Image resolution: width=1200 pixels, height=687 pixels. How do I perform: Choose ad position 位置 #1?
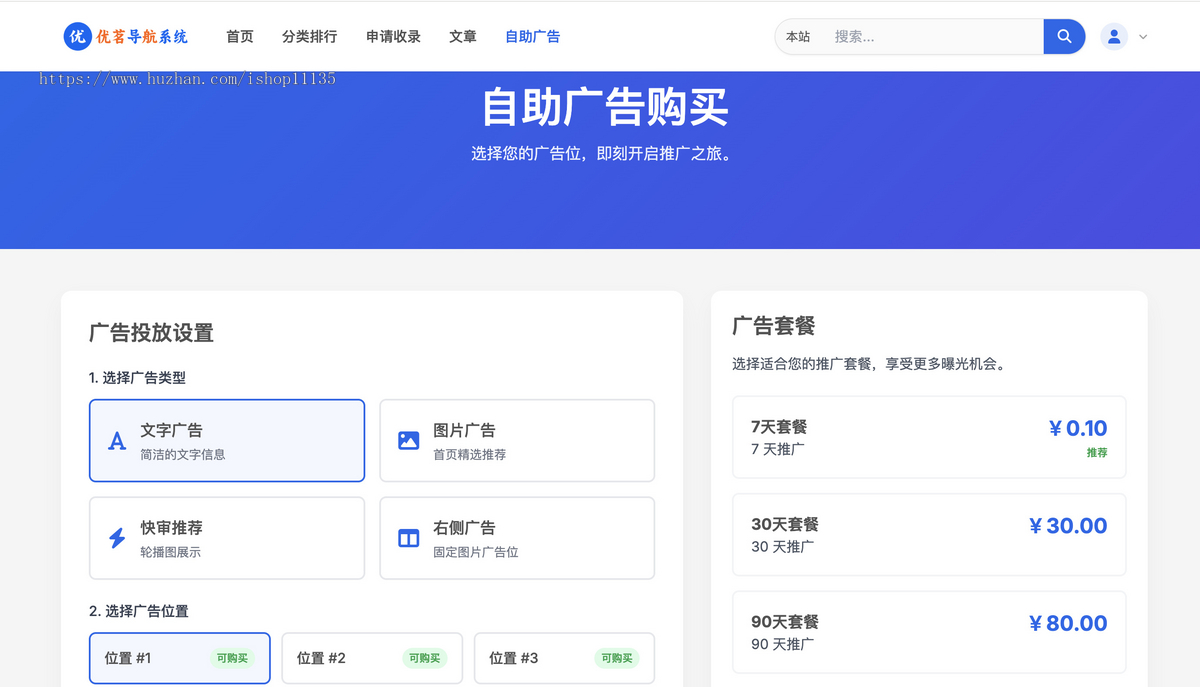coord(180,658)
